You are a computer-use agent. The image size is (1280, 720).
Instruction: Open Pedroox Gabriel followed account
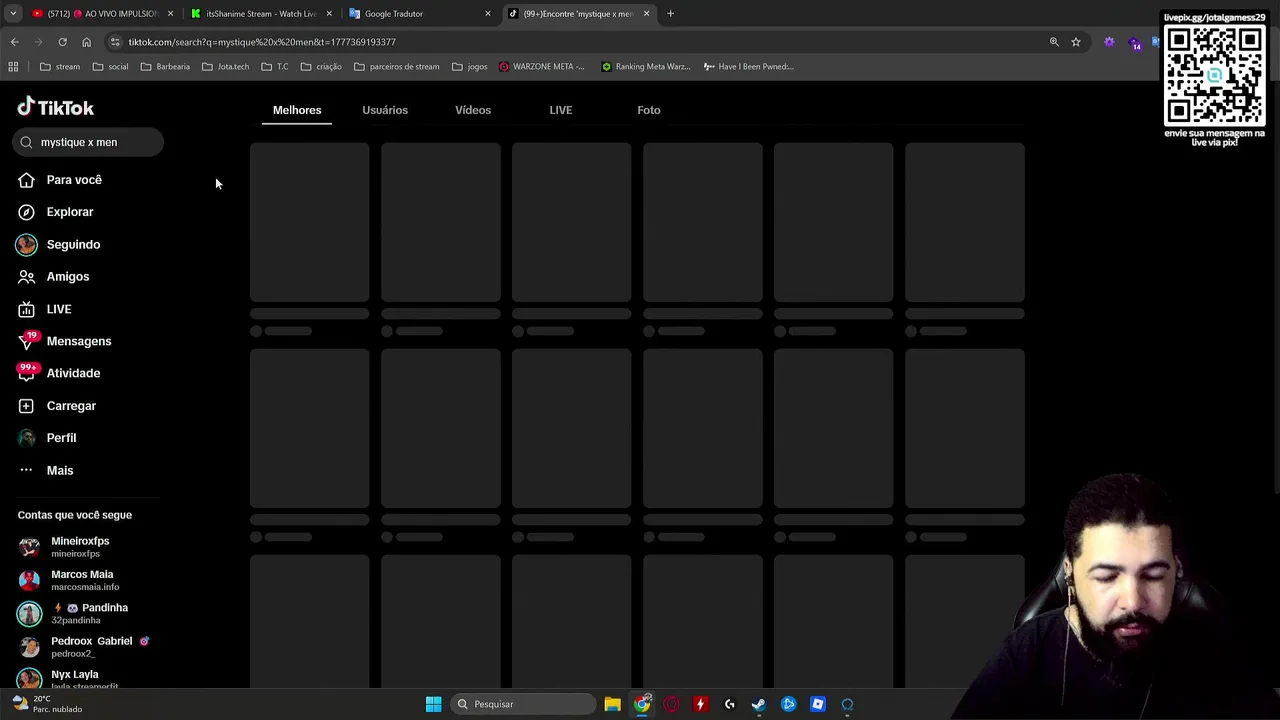click(x=84, y=647)
